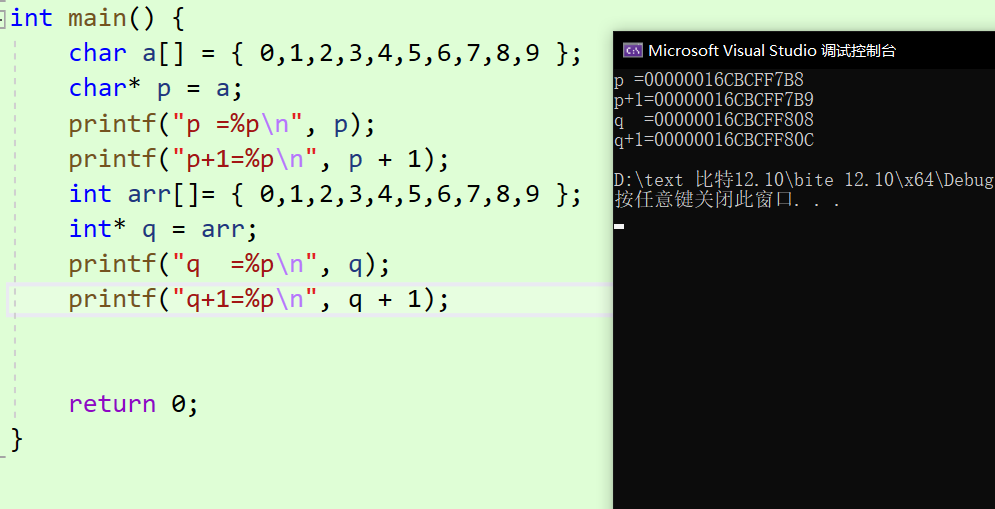This screenshot has height=509, width=995.
Task: Click the path line starting 'D:\text'
Action: (803, 180)
